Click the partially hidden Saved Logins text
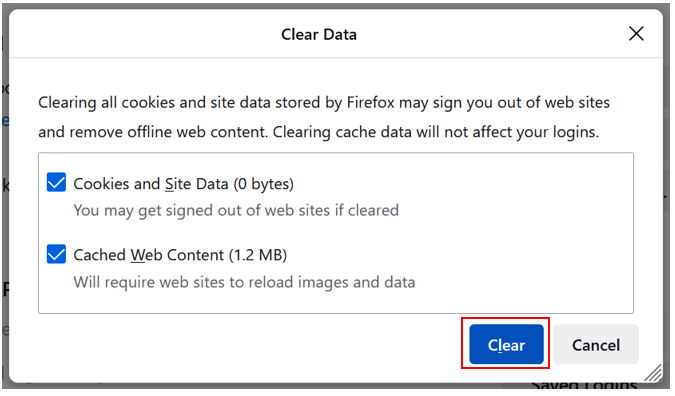 (x=584, y=384)
